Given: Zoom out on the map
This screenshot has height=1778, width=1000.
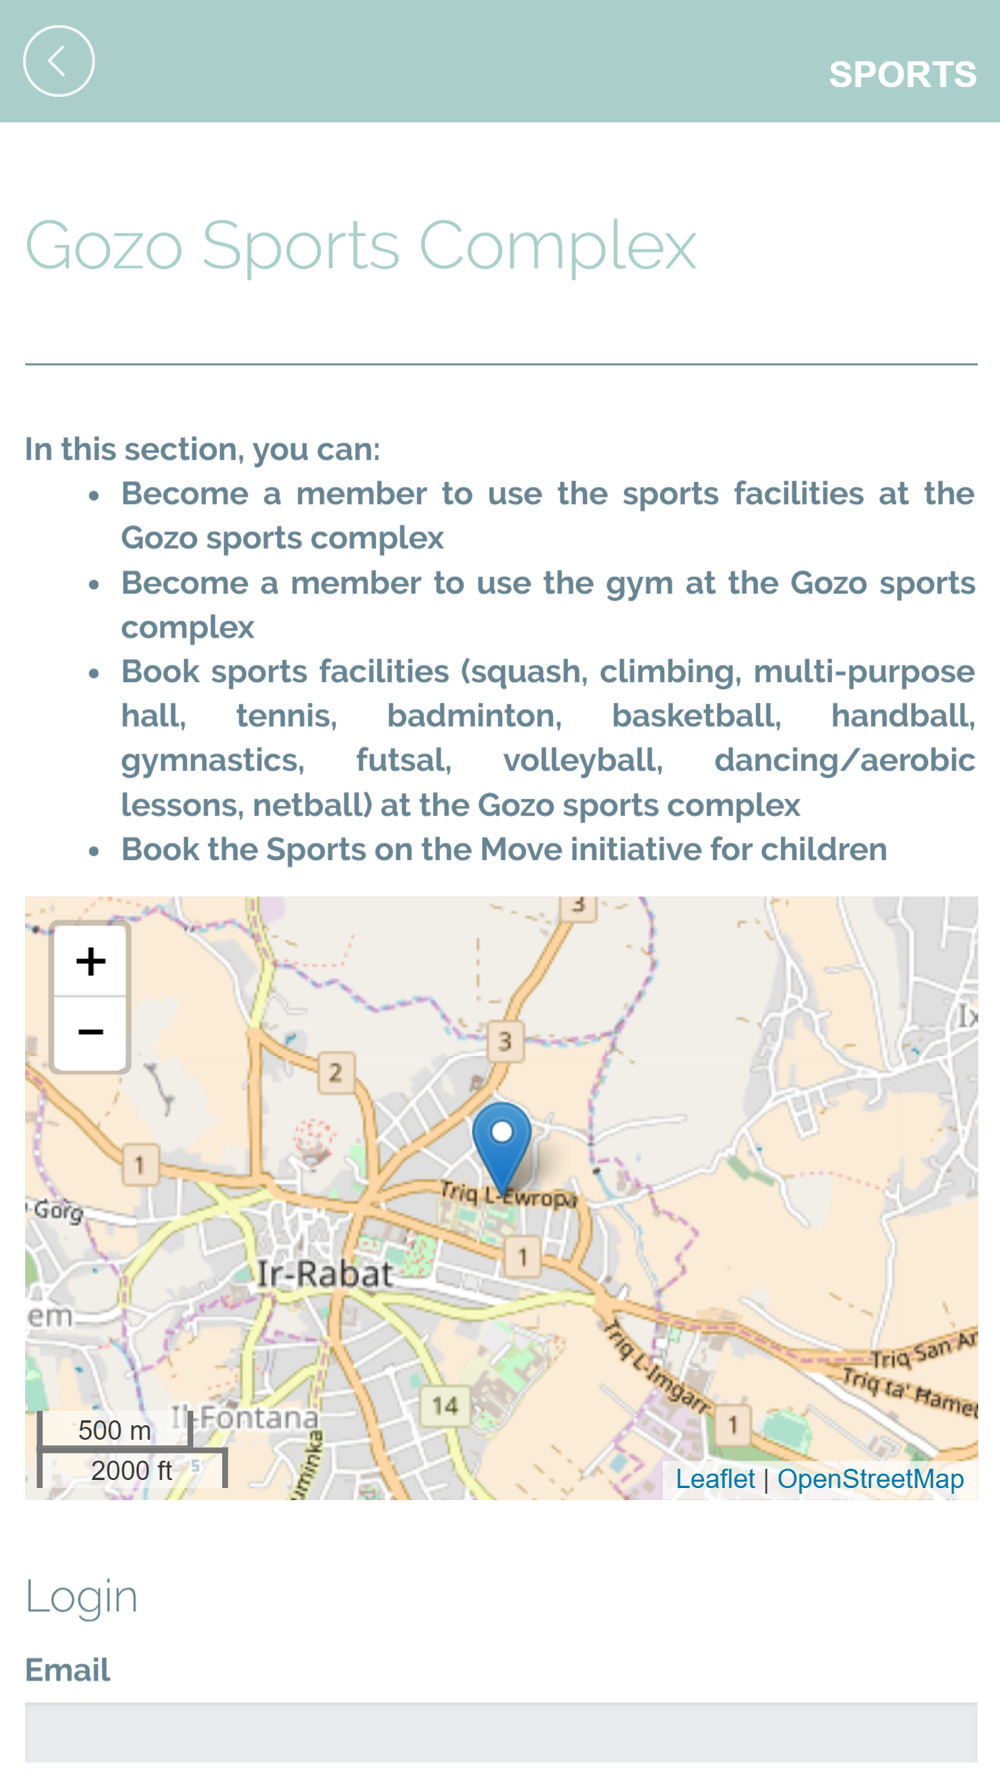Looking at the screenshot, I should pyautogui.click(x=90, y=1033).
